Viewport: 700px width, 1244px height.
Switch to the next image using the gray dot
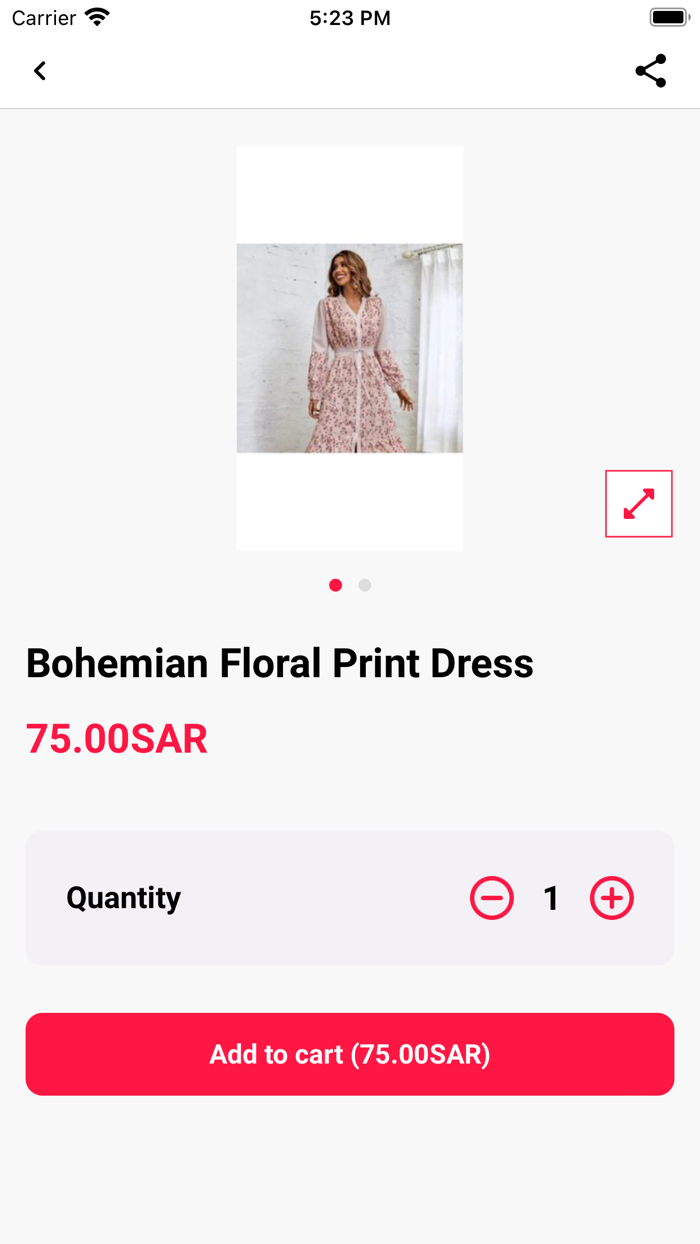pos(364,585)
